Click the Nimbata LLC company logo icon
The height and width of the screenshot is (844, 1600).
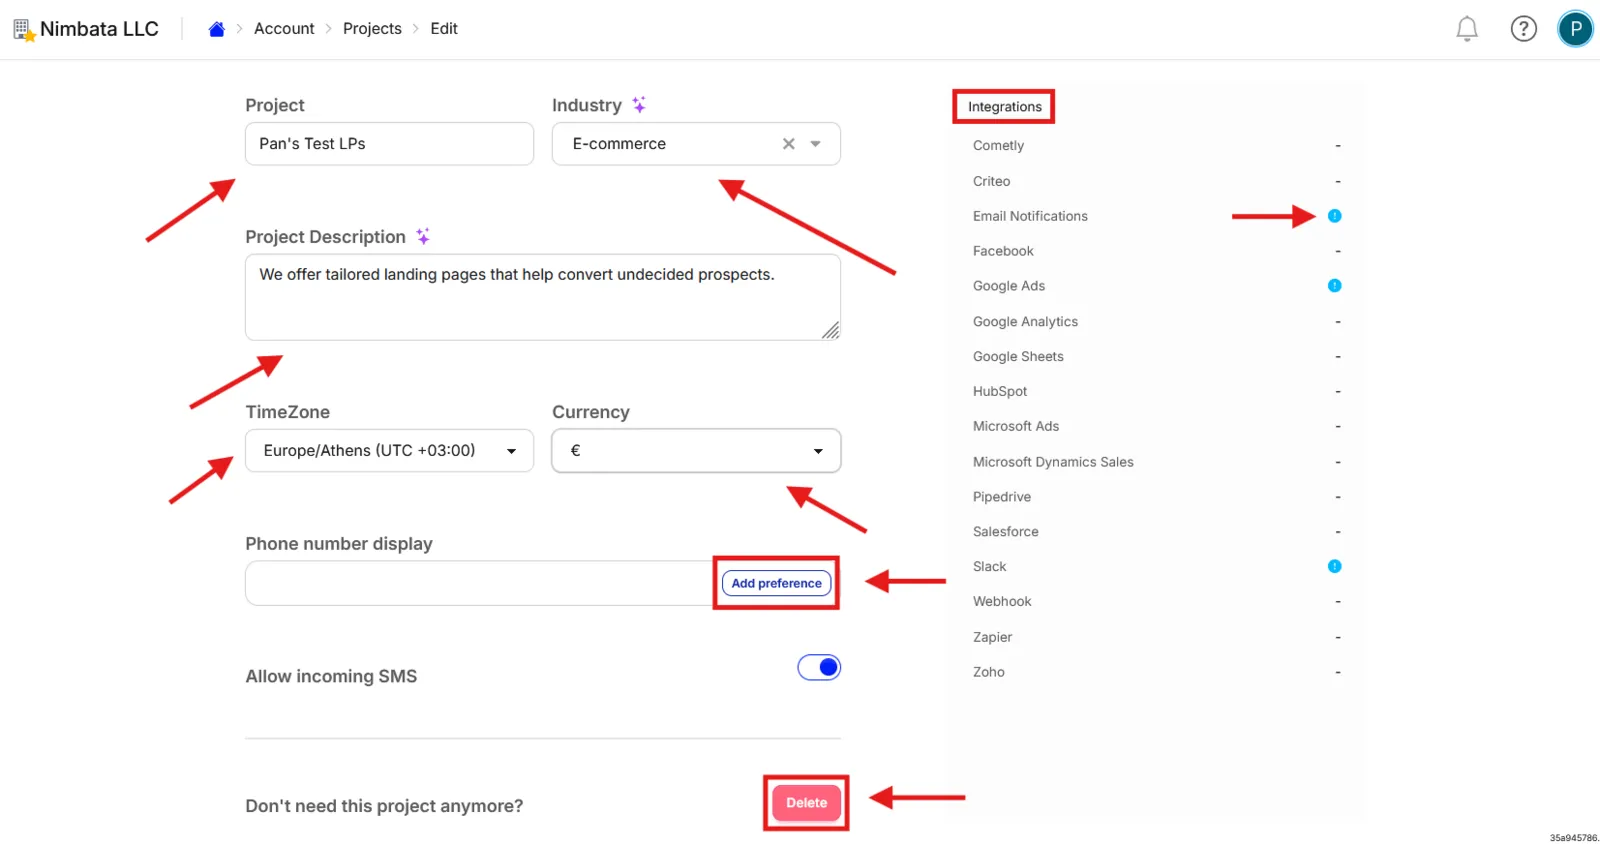tap(24, 30)
